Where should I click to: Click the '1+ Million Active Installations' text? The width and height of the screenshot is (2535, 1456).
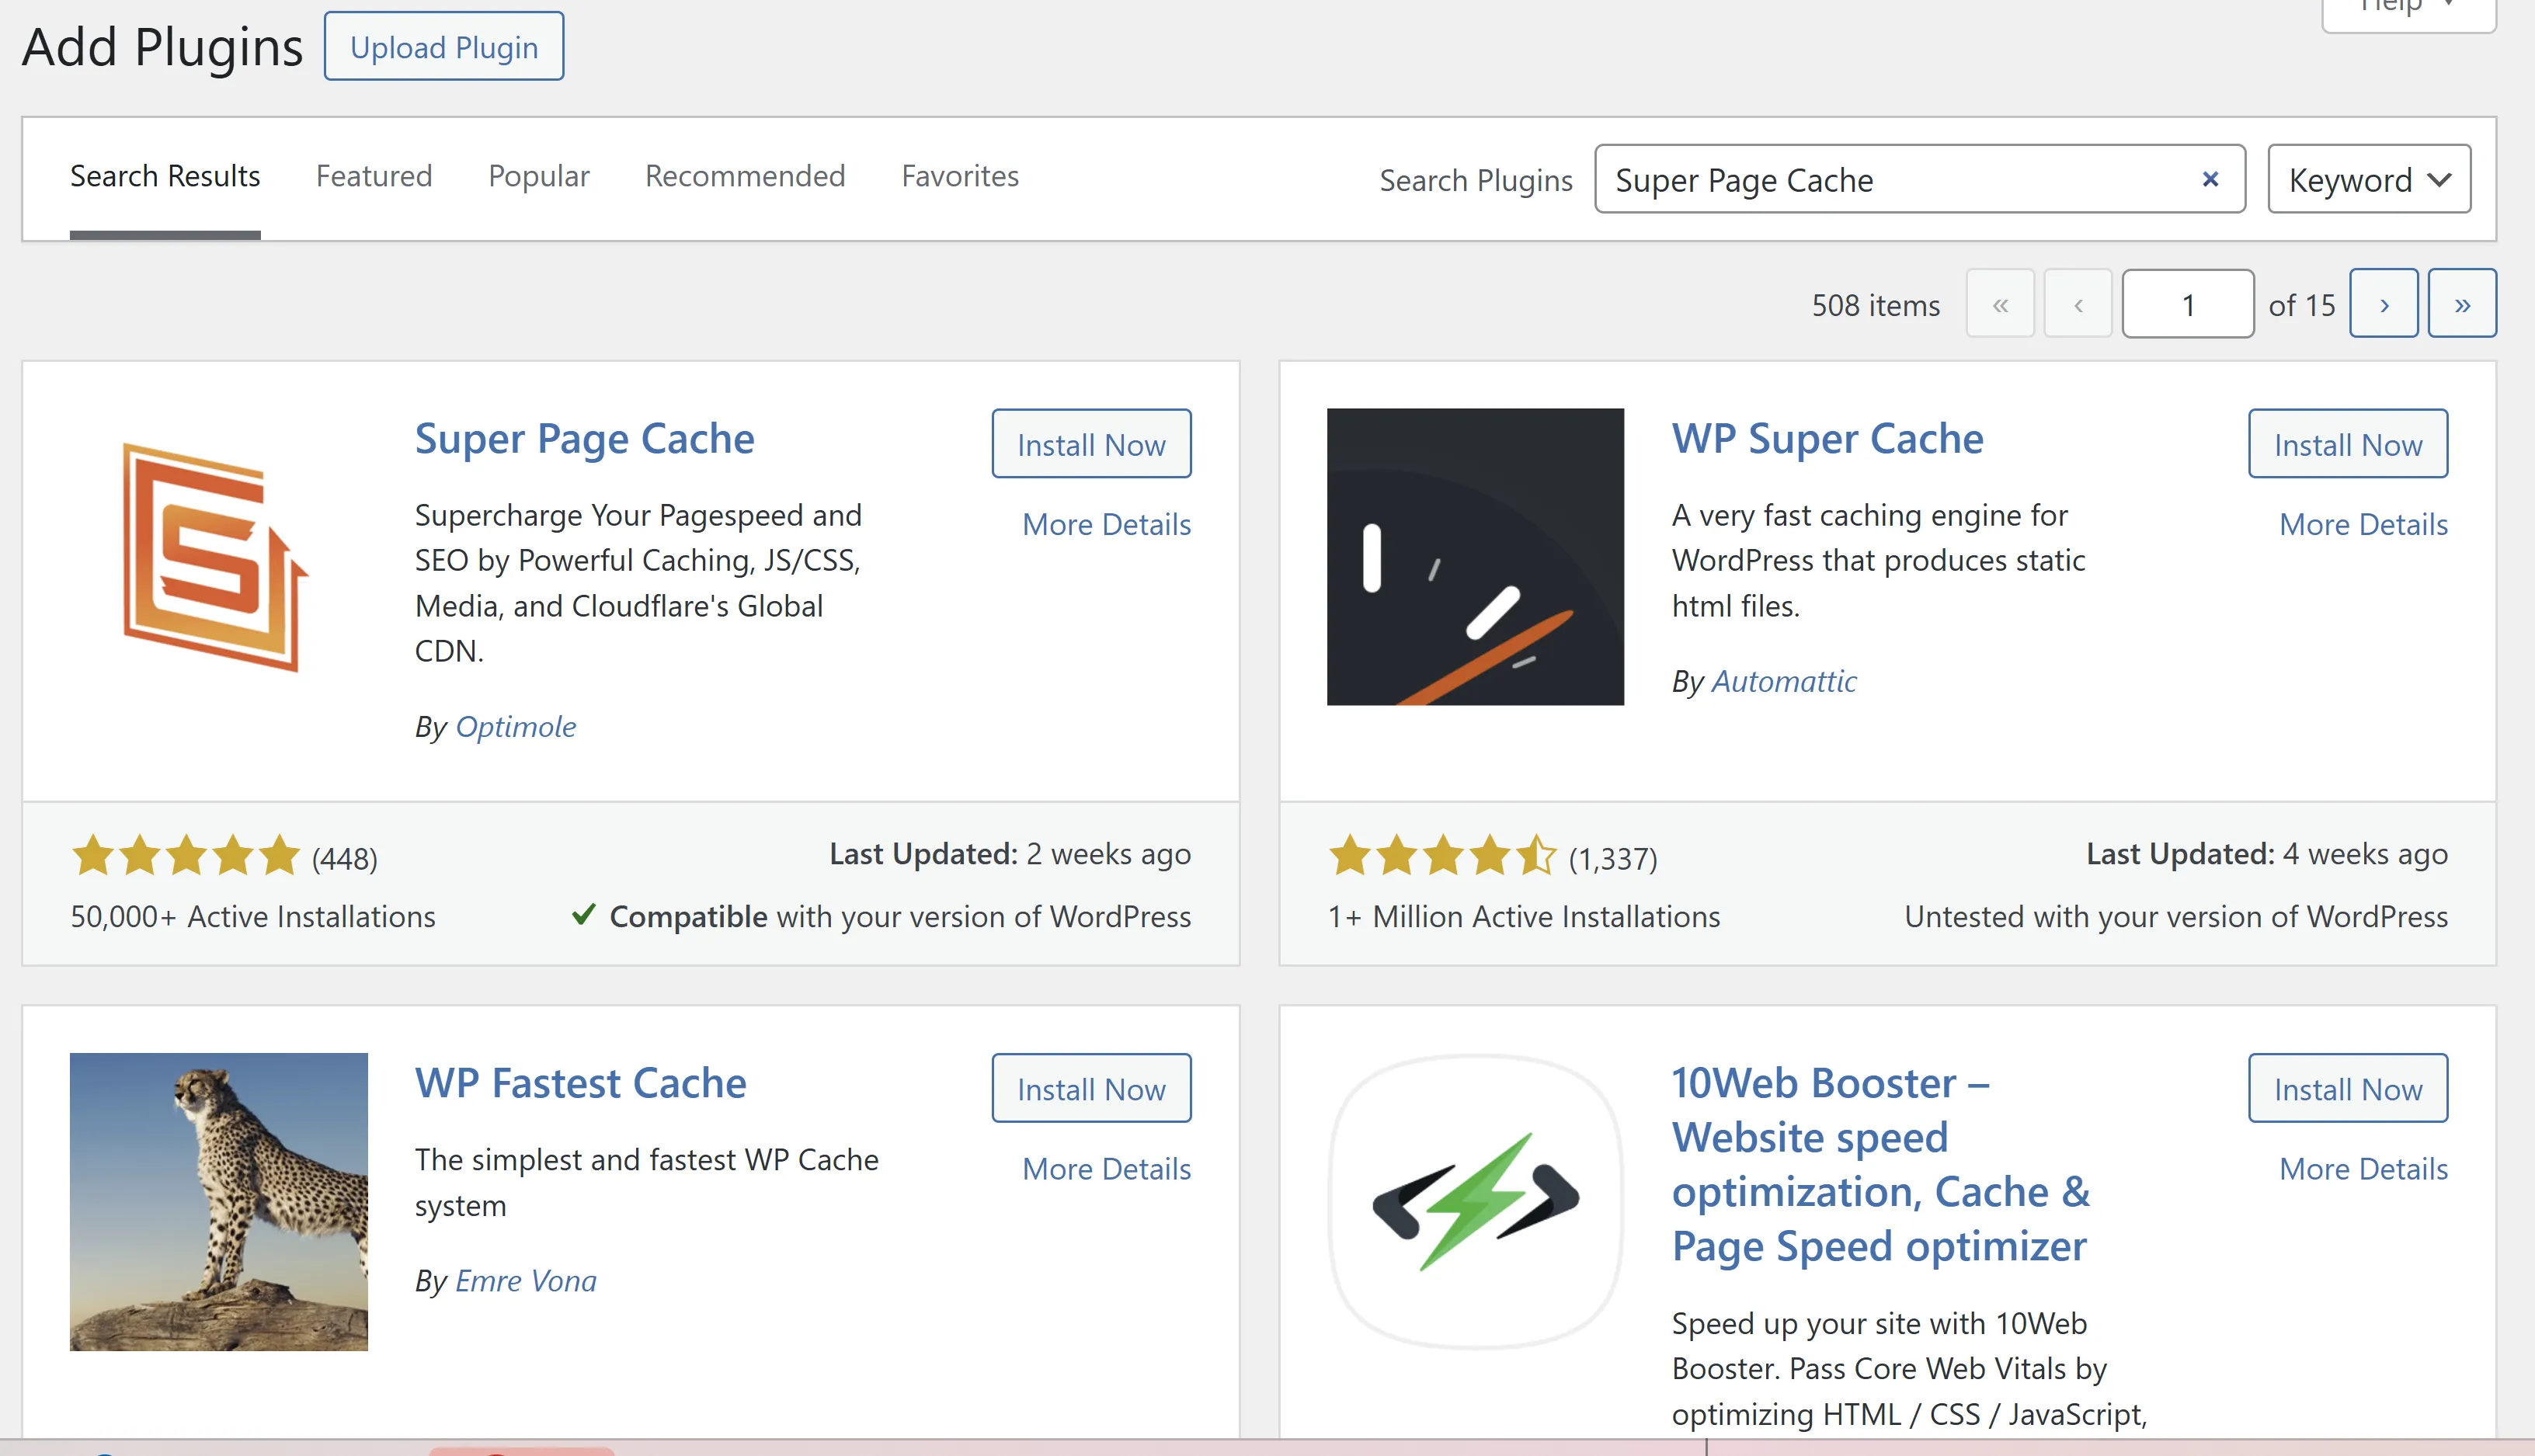click(x=1524, y=916)
